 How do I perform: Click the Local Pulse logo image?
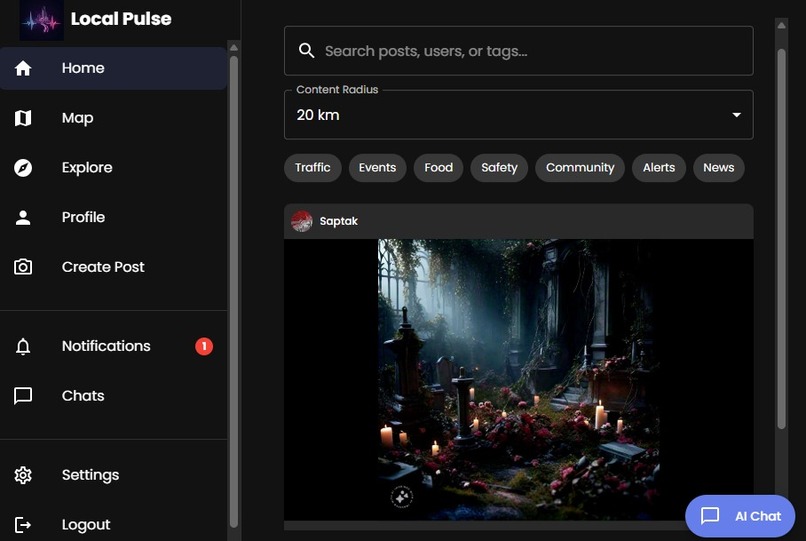click(42, 20)
